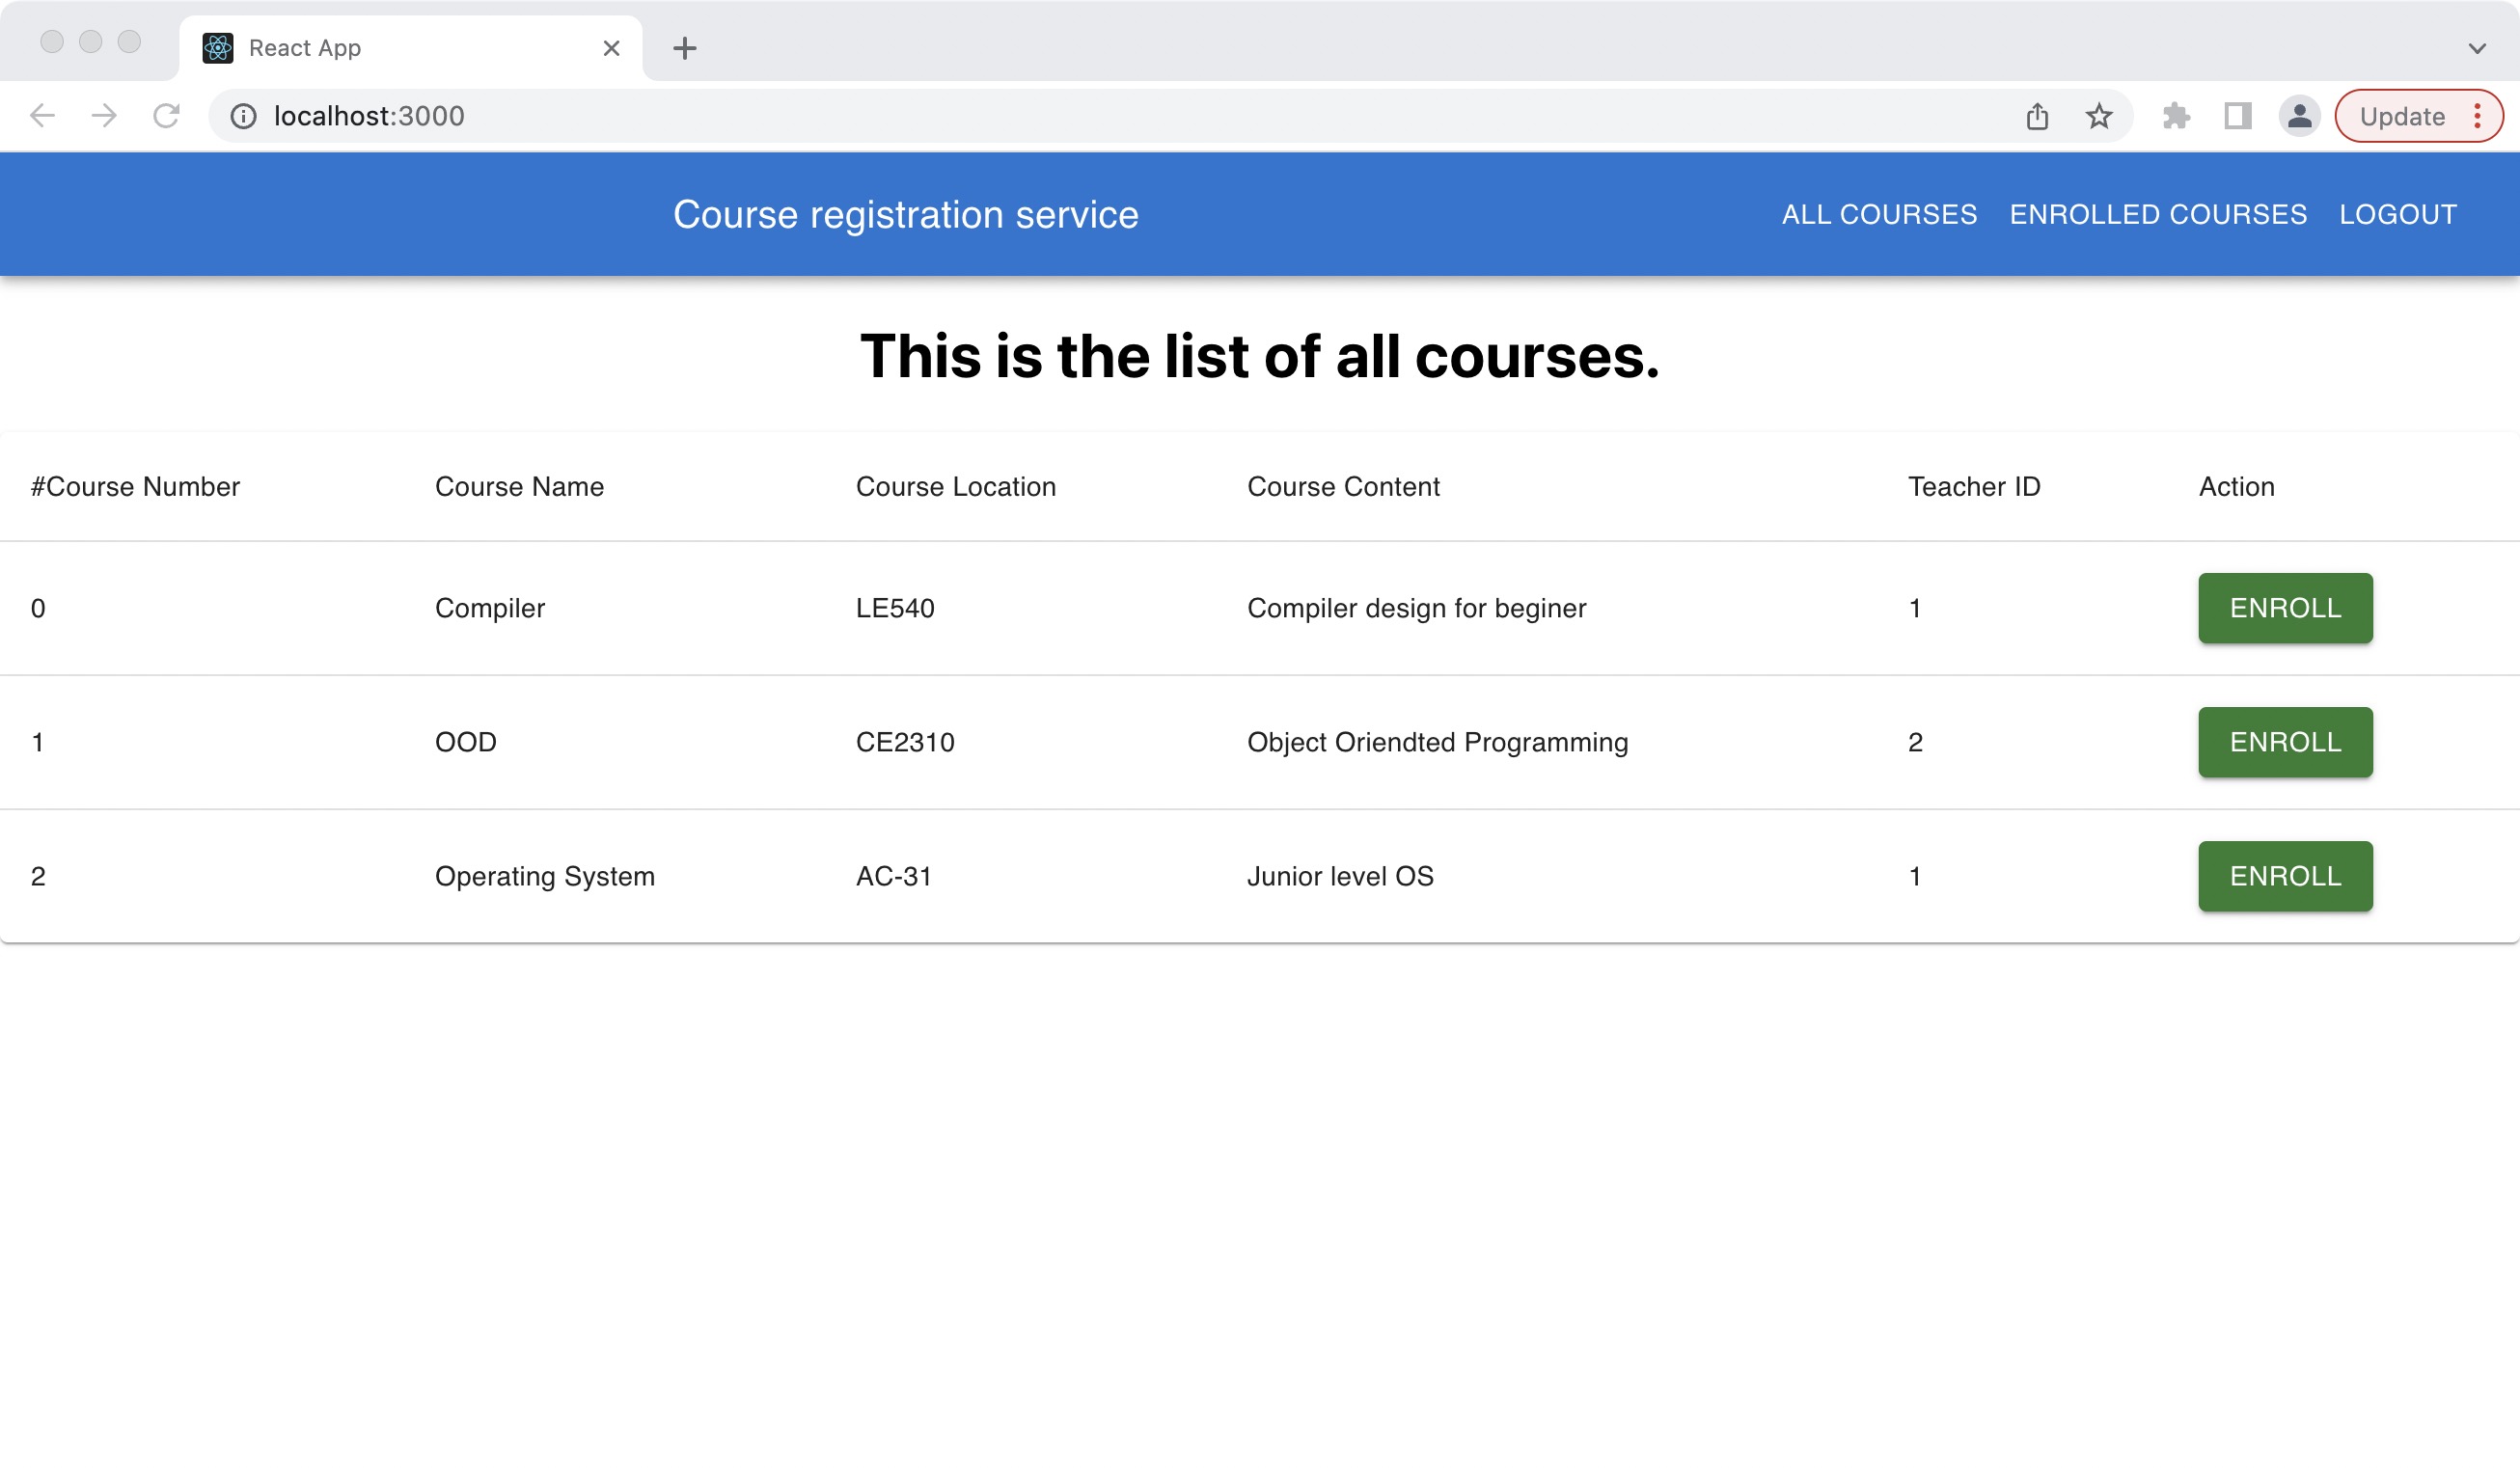This screenshot has height=1470, width=2520.
Task: Open the ENROLLED COURSES section
Action: coord(2158,214)
